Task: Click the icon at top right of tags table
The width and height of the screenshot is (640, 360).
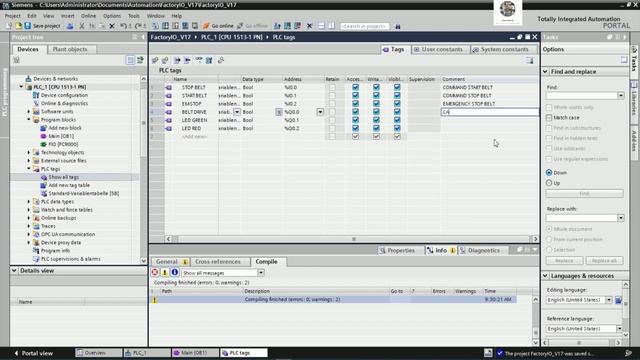Action: (530, 60)
